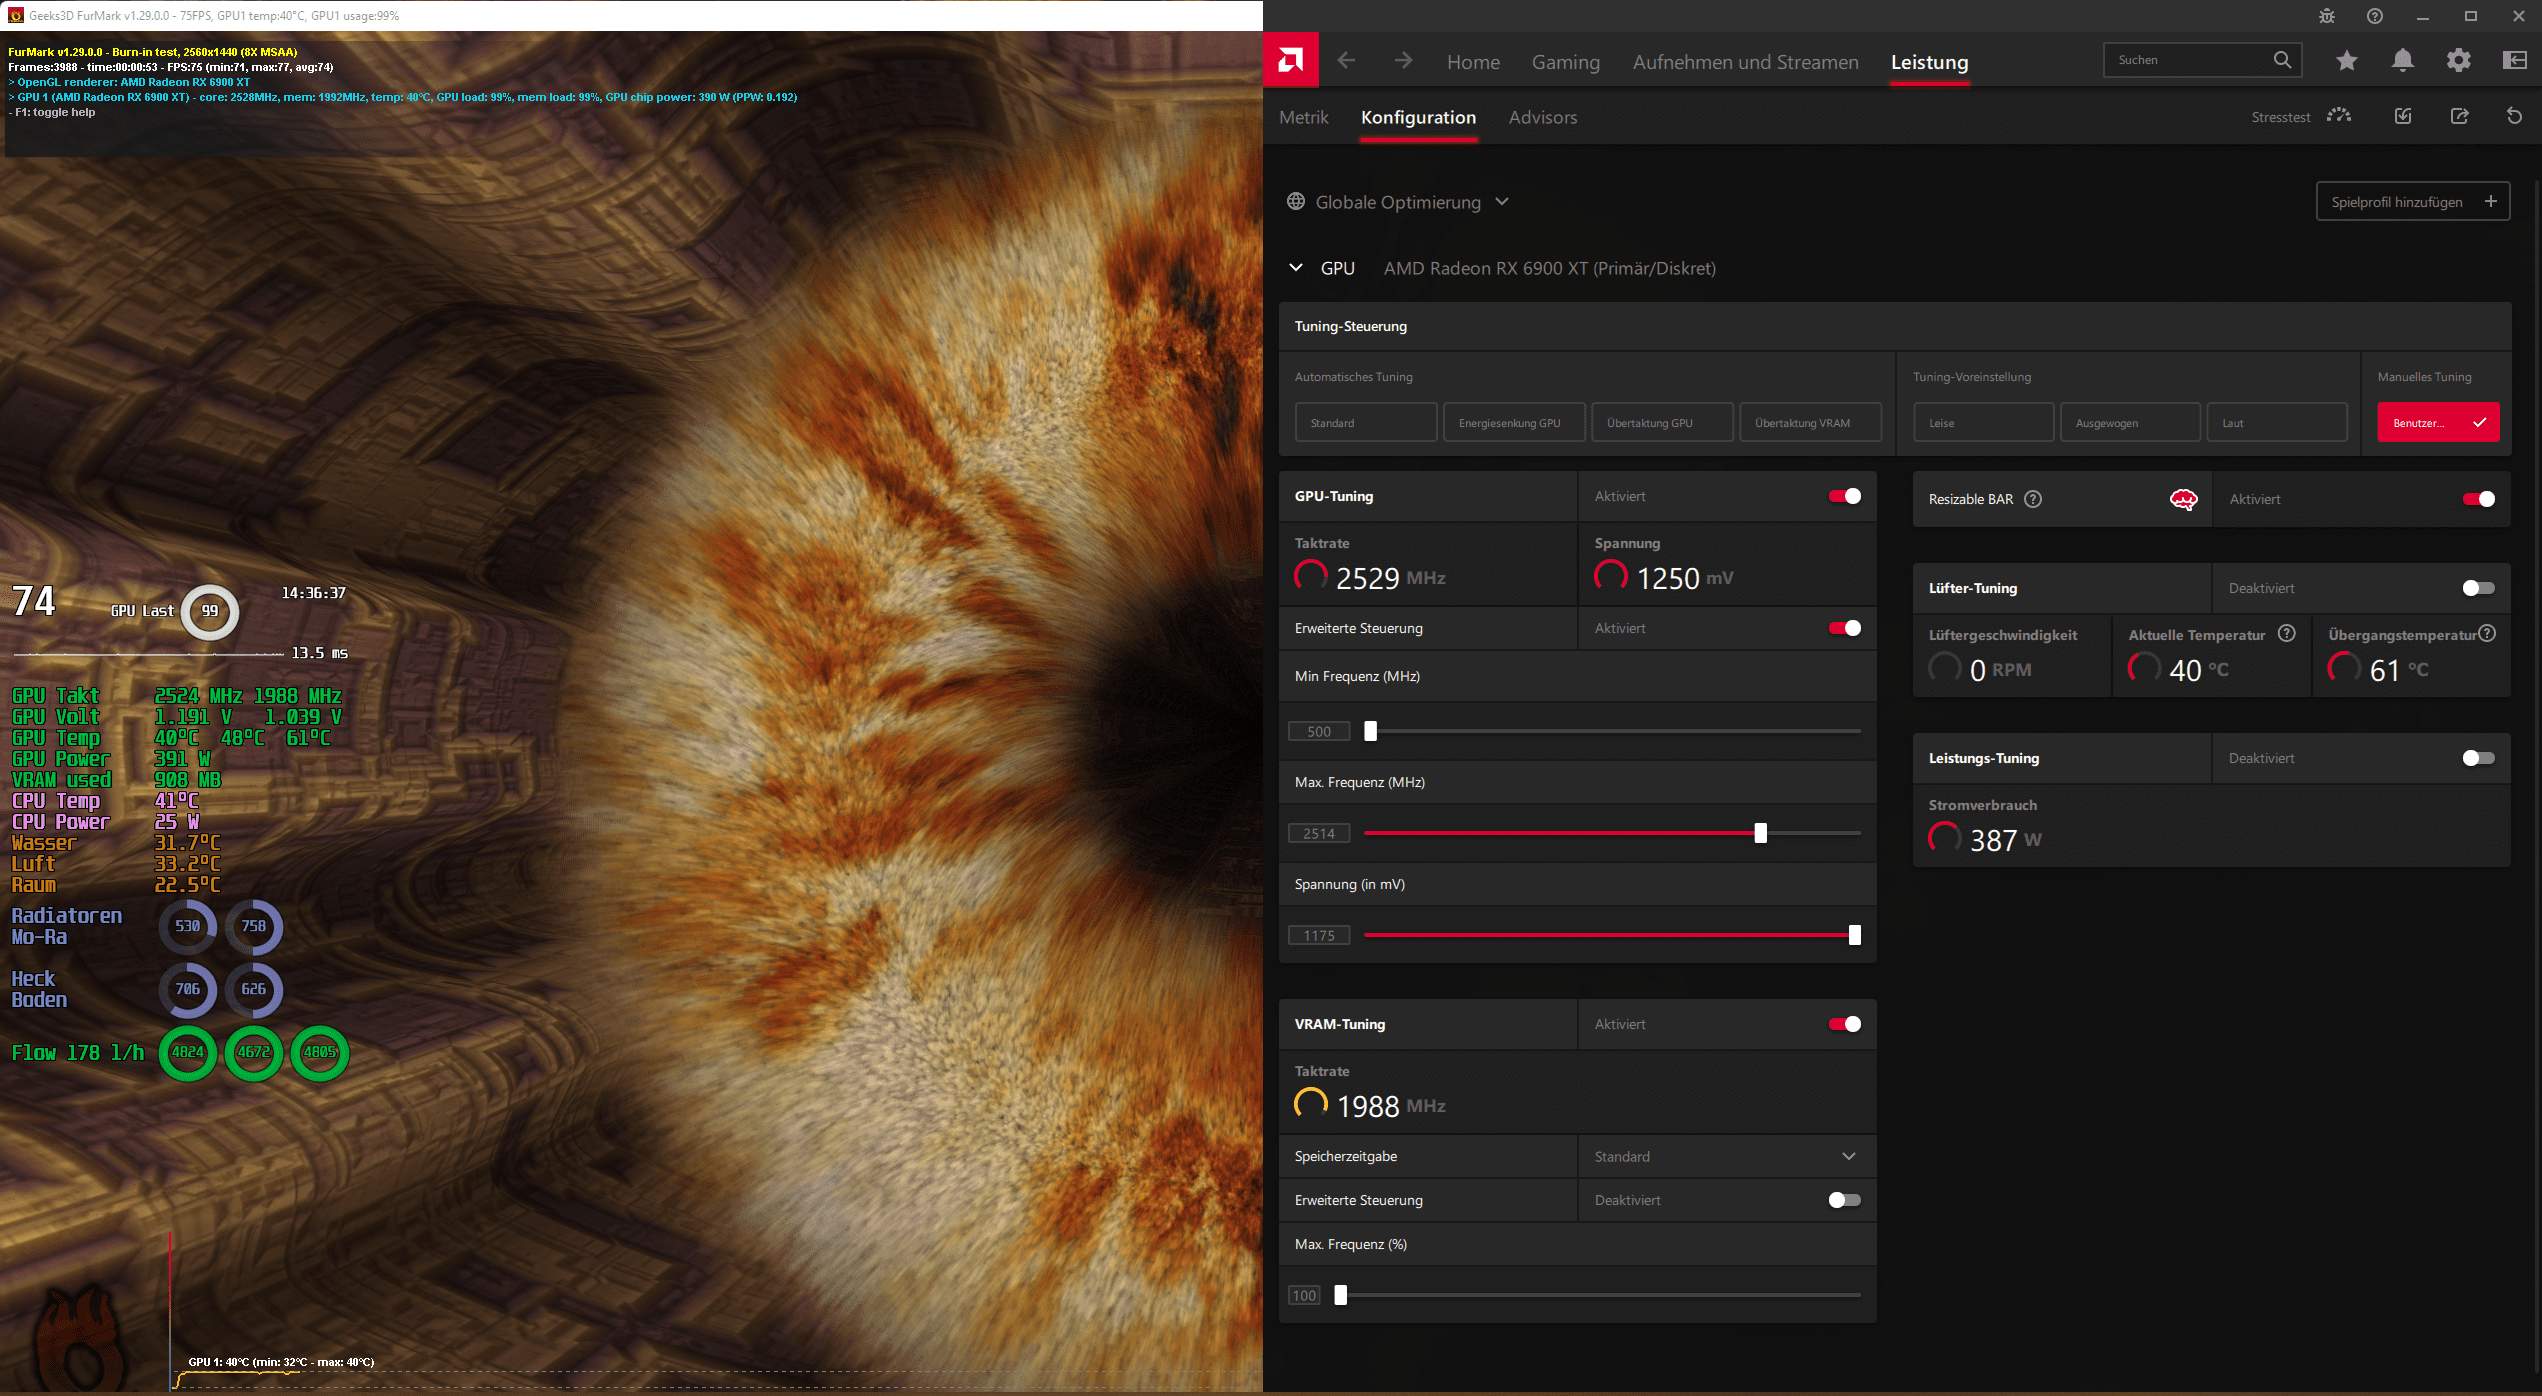Click Min Frequenz value field 500

tap(1319, 731)
